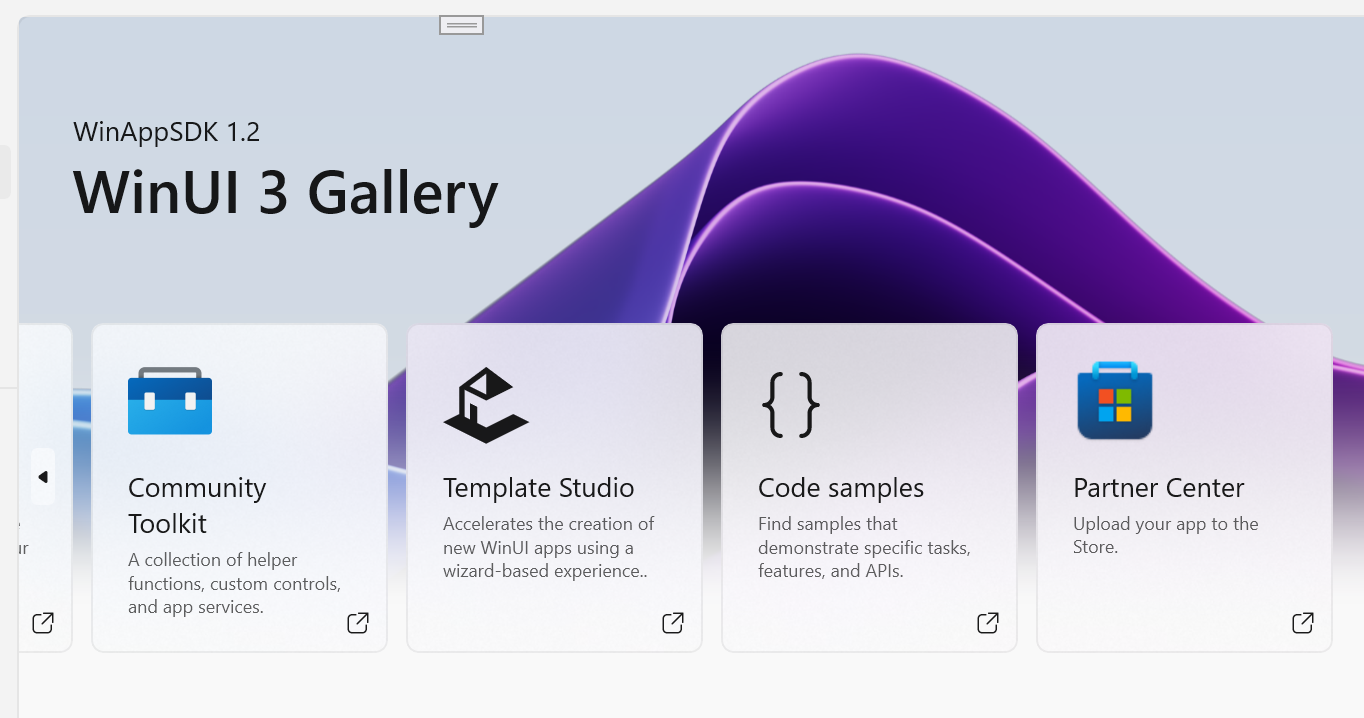Click the carousel previous arrow
Screen dimensions: 1364x718
pos(42,477)
